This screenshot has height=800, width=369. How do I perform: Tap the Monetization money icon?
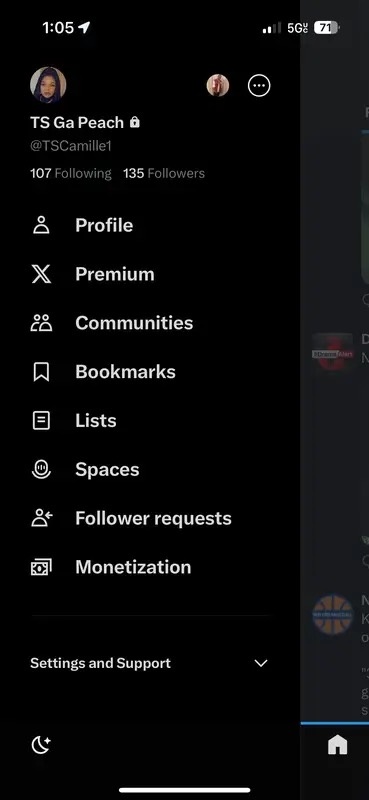point(41,567)
